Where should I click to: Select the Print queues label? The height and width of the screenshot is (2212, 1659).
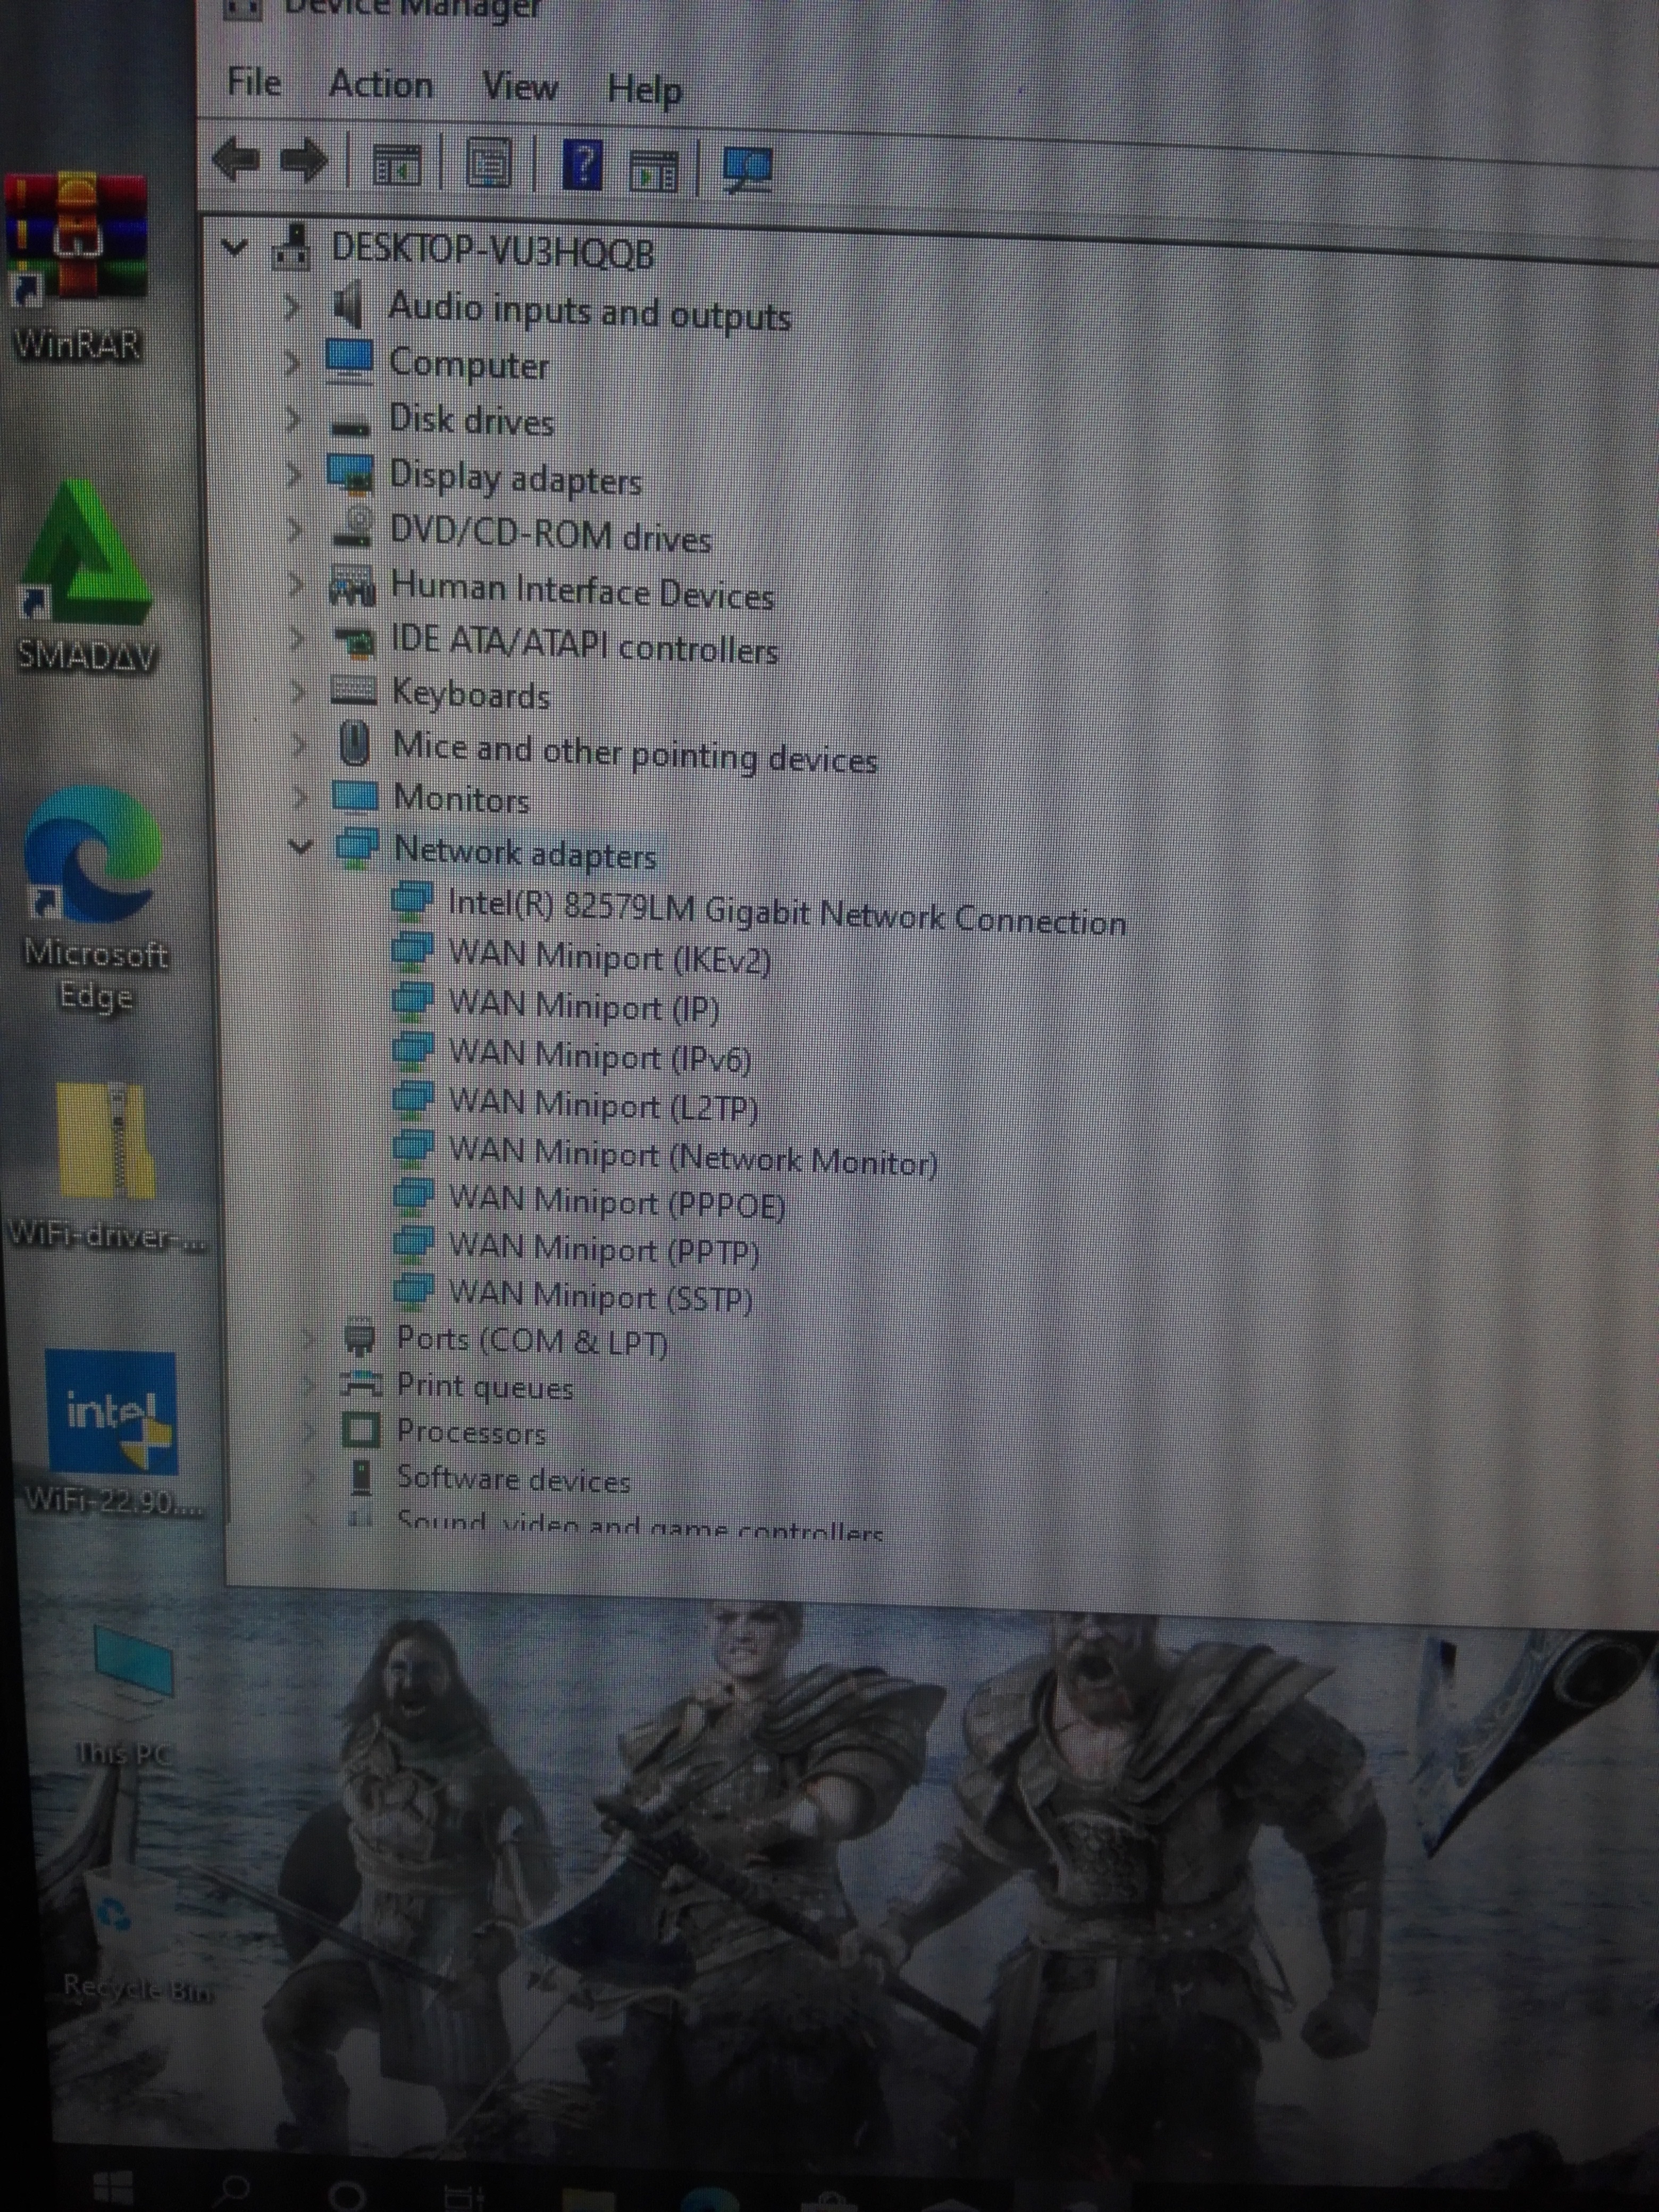pos(485,1387)
